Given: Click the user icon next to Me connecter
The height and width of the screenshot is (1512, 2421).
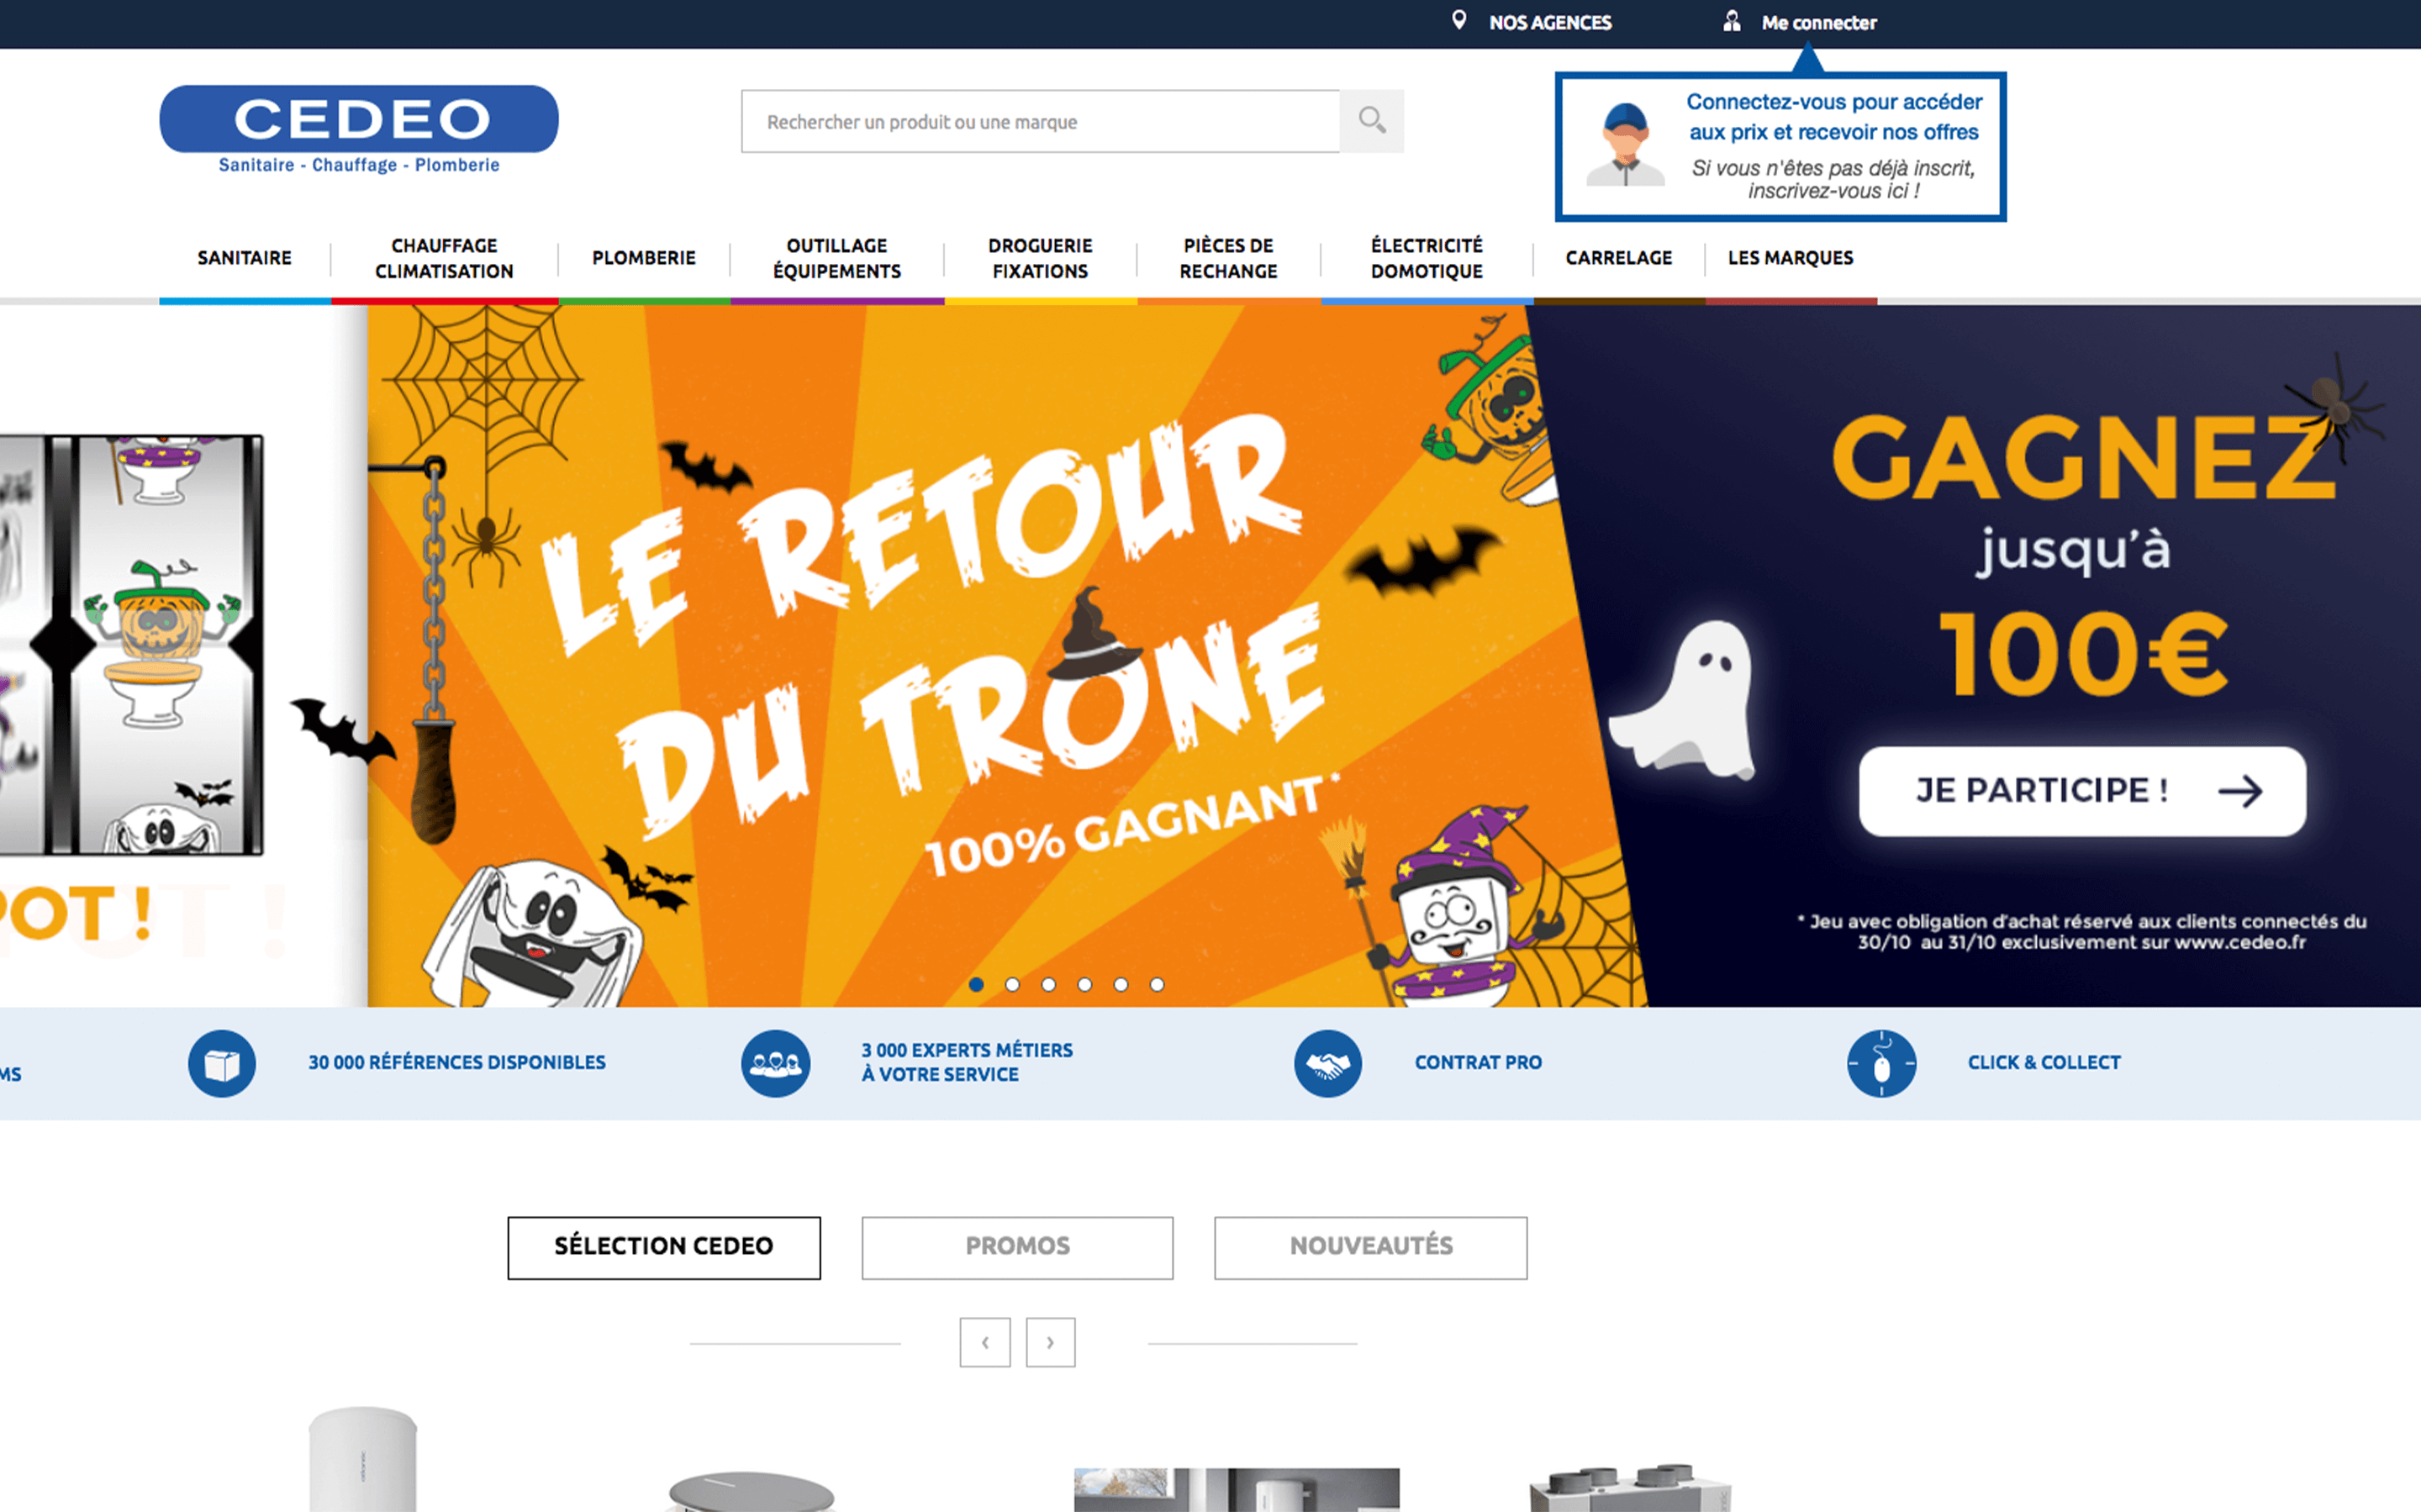Looking at the screenshot, I should point(1732,21).
